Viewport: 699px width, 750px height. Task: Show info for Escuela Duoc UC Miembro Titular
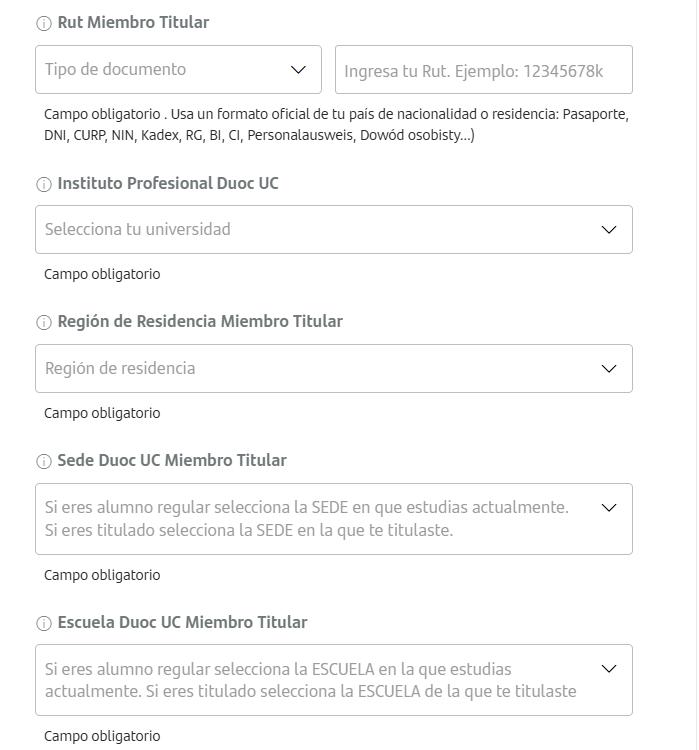coord(44,623)
